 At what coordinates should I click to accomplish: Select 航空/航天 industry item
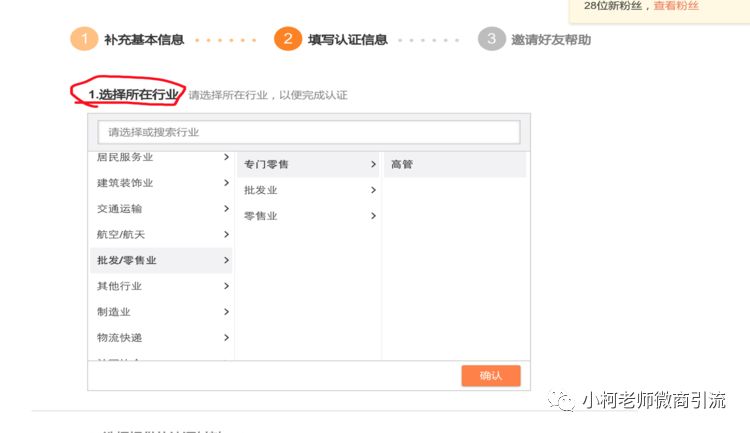point(120,235)
